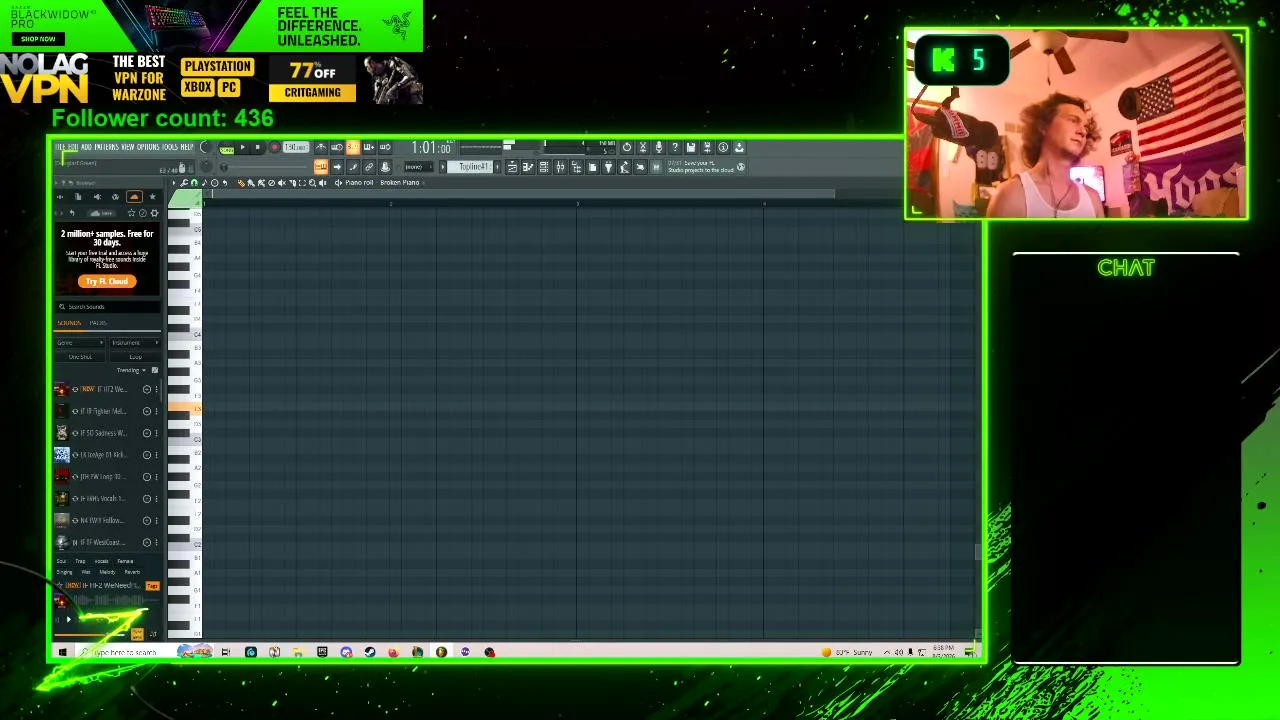This screenshot has width=1280, height=720.
Task: Click the orange Try FL Cloud button
Action: pos(107,281)
